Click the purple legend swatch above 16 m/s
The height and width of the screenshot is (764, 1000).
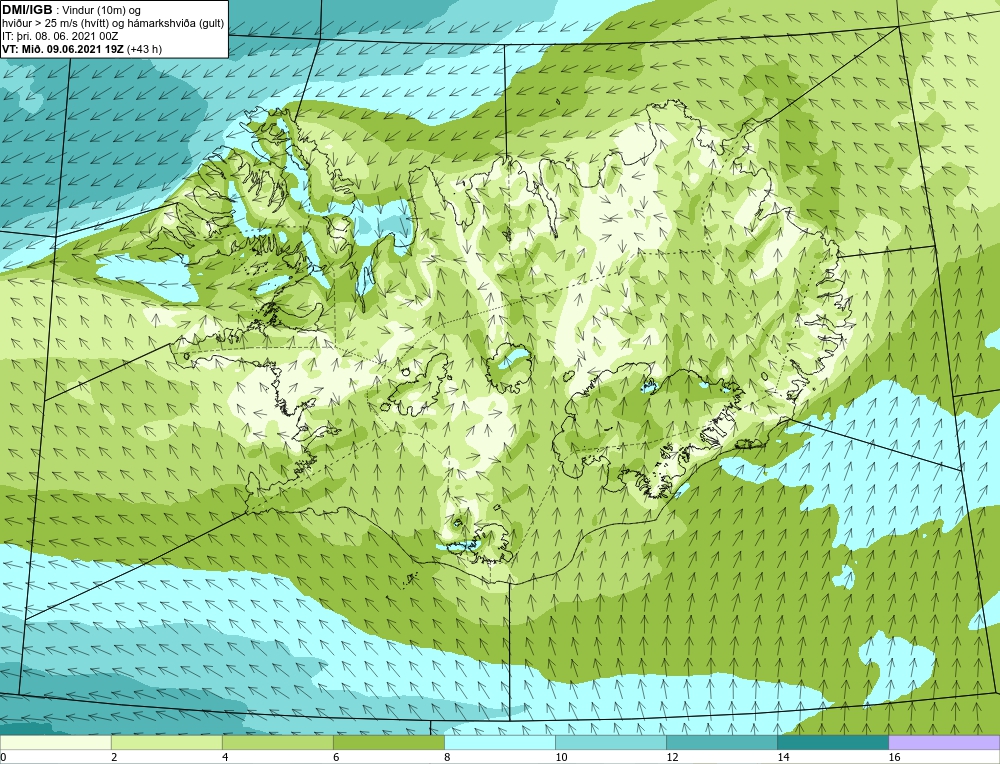coord(944,742)
